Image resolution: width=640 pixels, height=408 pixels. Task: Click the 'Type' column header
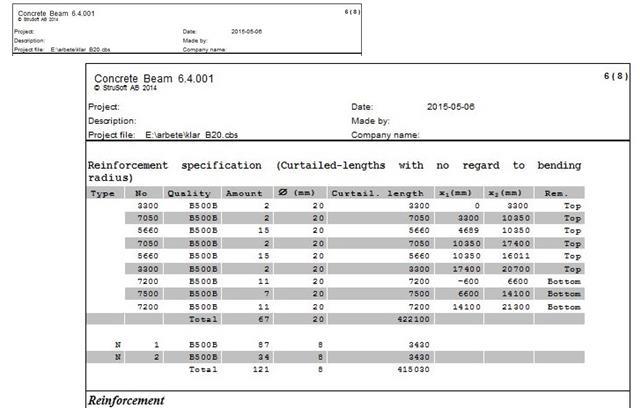102,193
